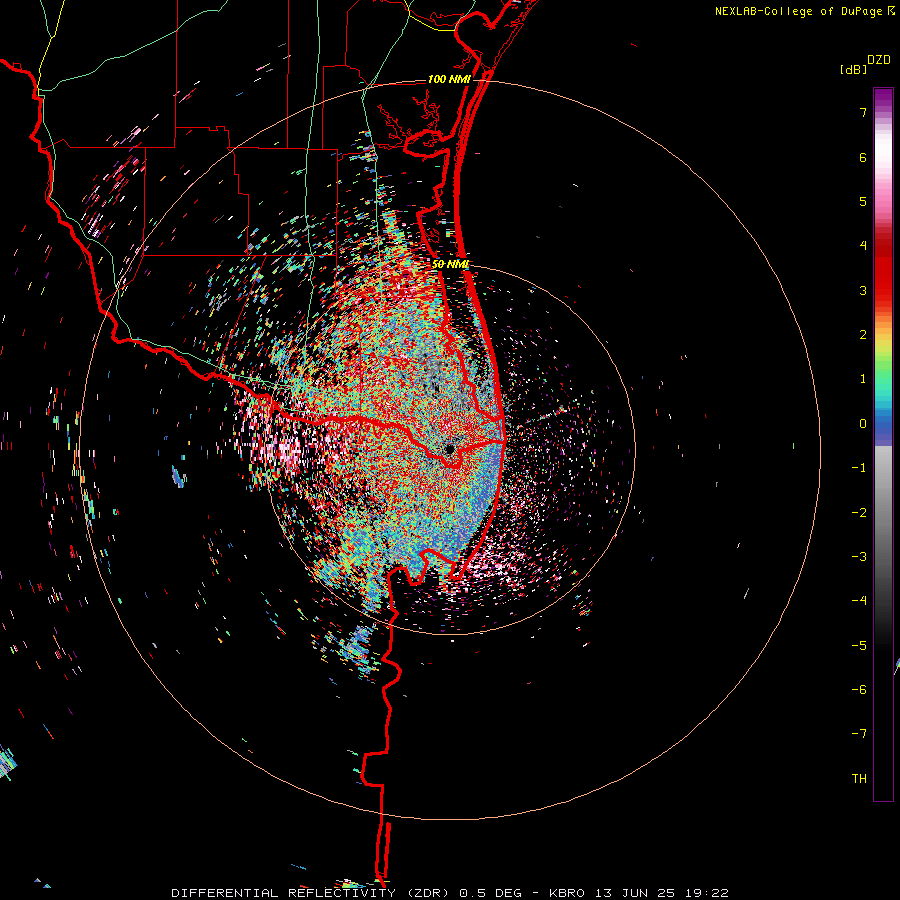Click the color bar tick label 5

(863, 201)
